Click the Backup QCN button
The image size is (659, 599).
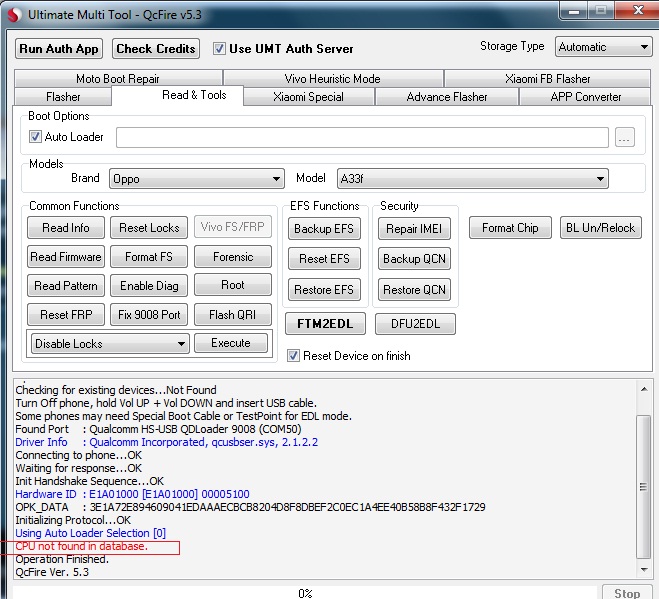point(414,259)
